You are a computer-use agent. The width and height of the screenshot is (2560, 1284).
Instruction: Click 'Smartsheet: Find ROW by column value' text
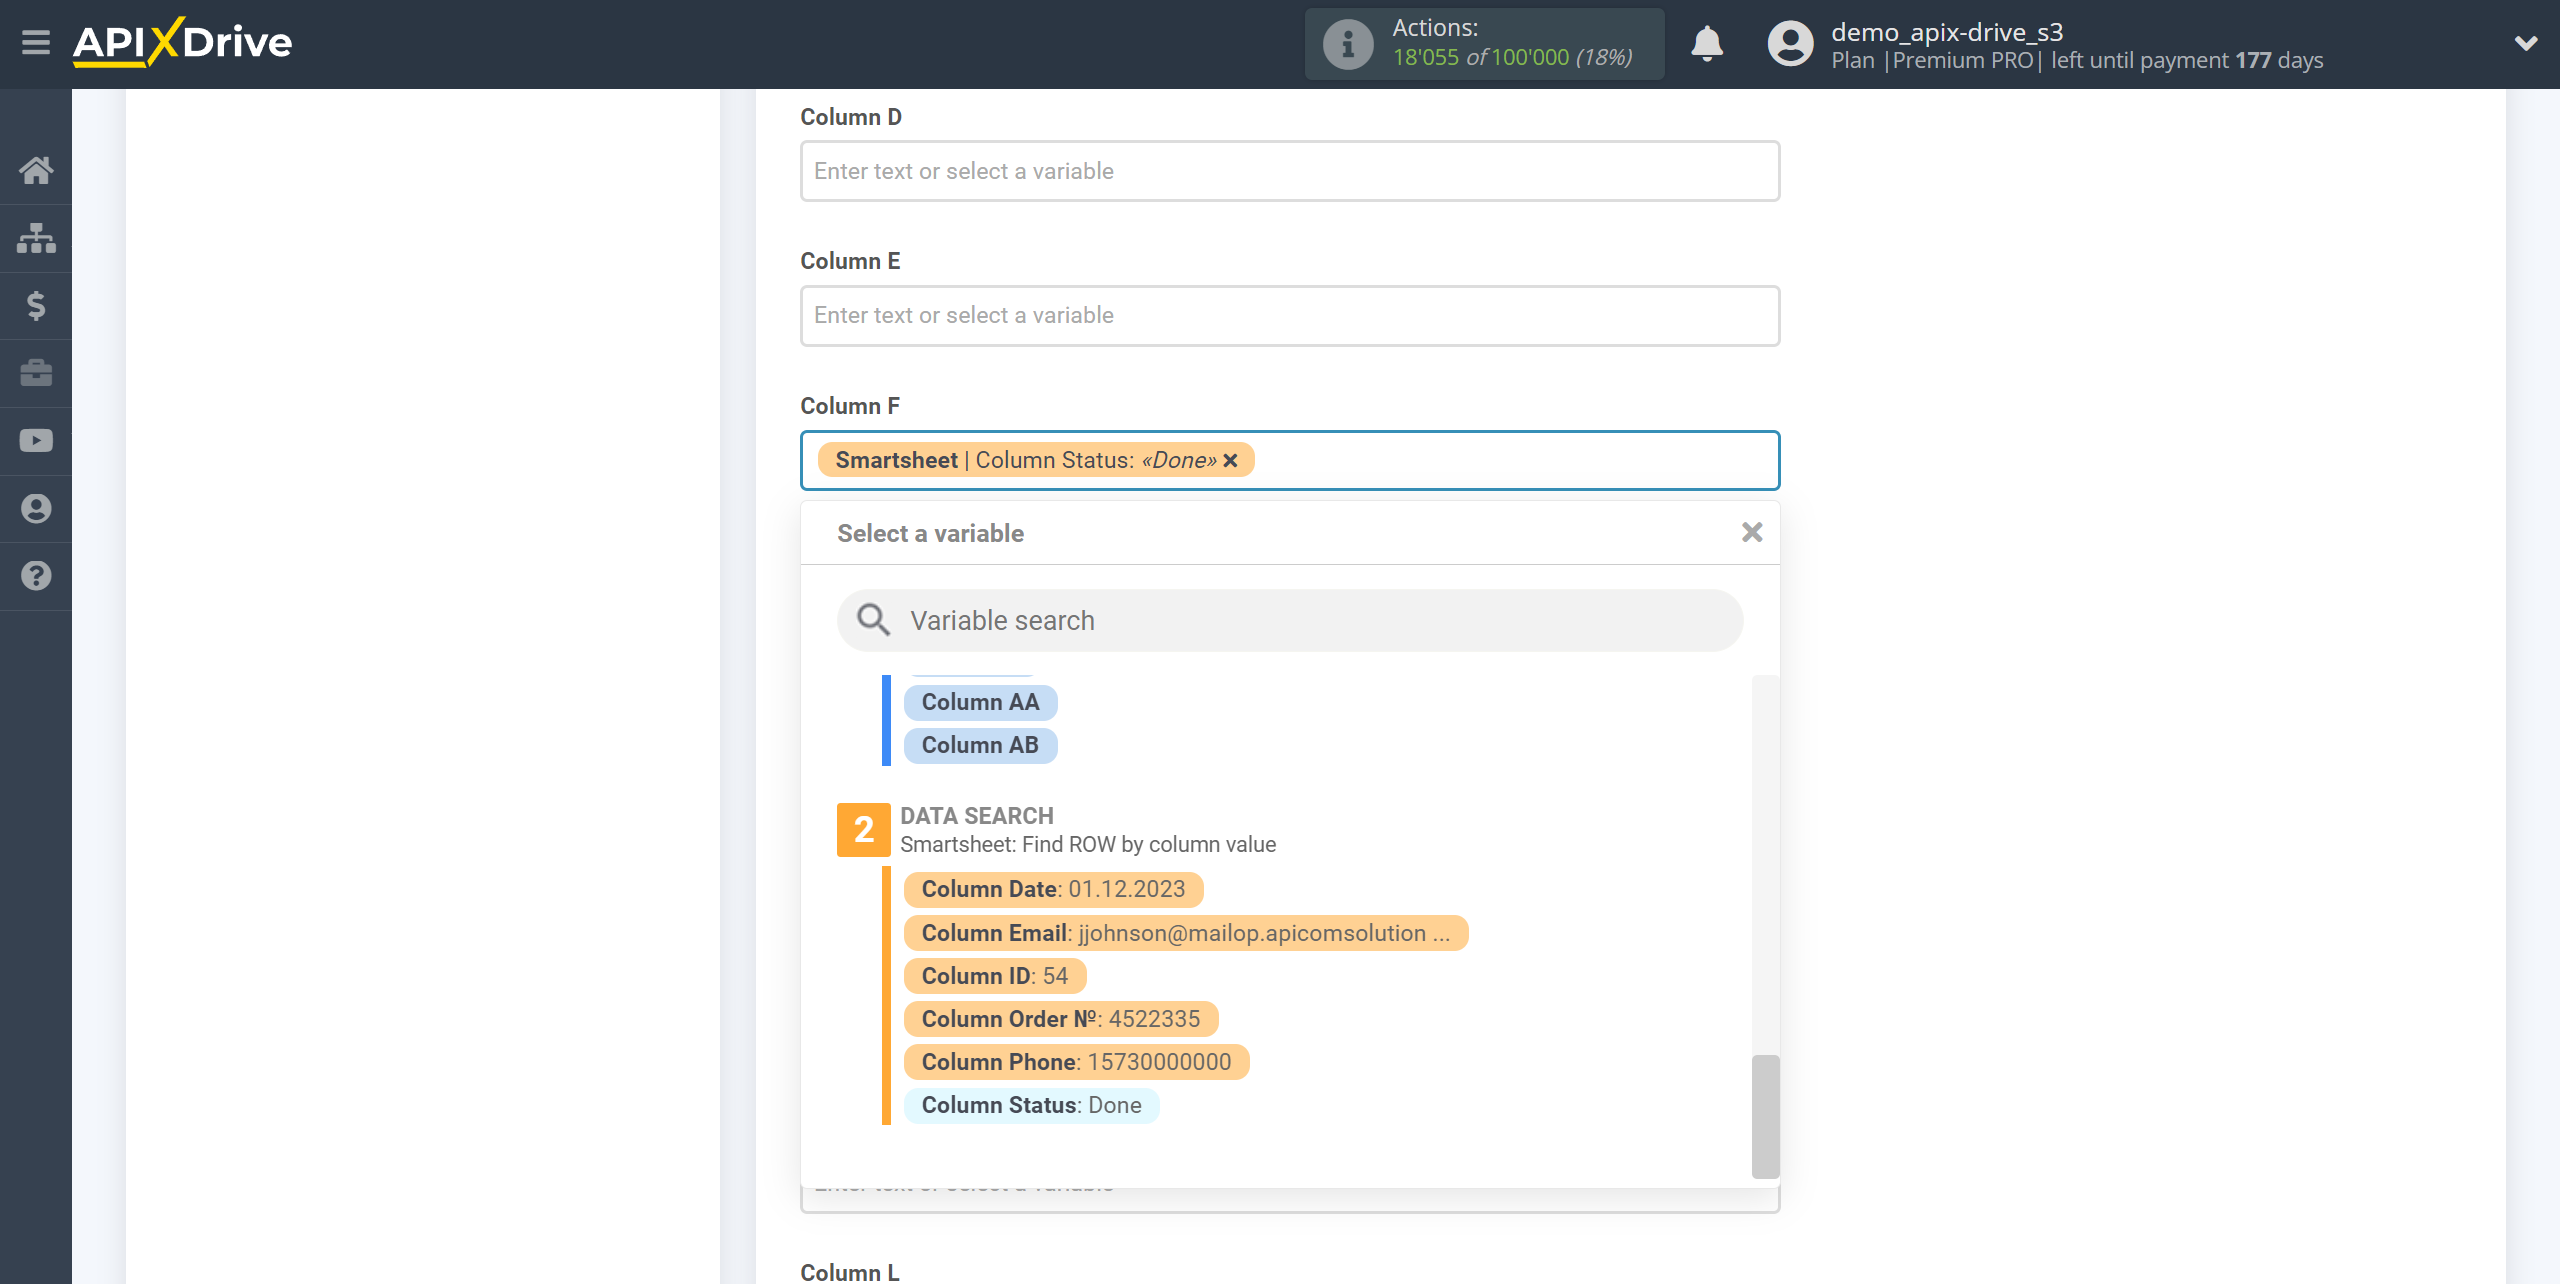click(x=1088, y=845)
